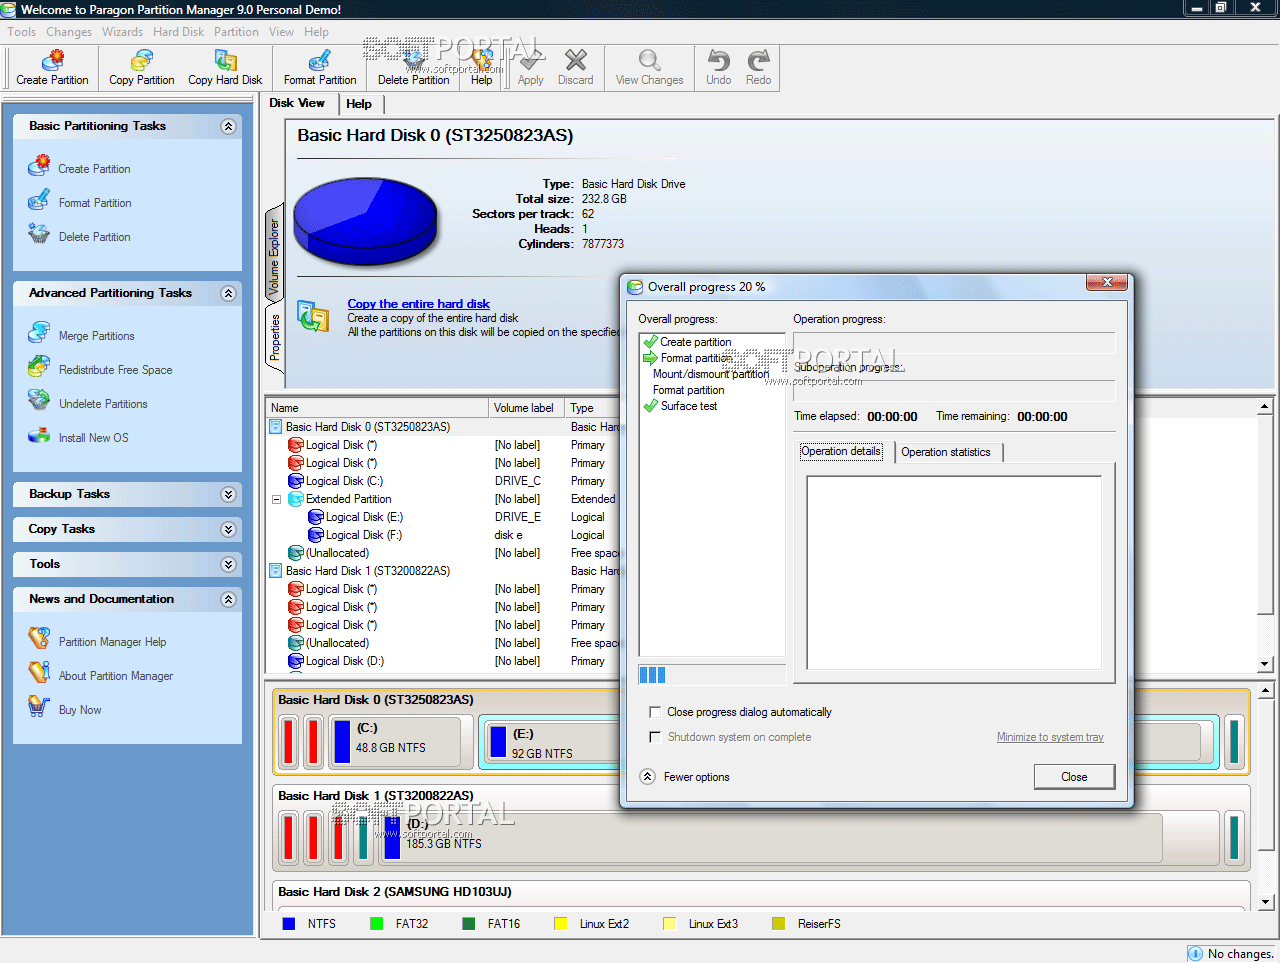Click the Name column header
This screenshot has height=963, width=1280.
point(378,408)
